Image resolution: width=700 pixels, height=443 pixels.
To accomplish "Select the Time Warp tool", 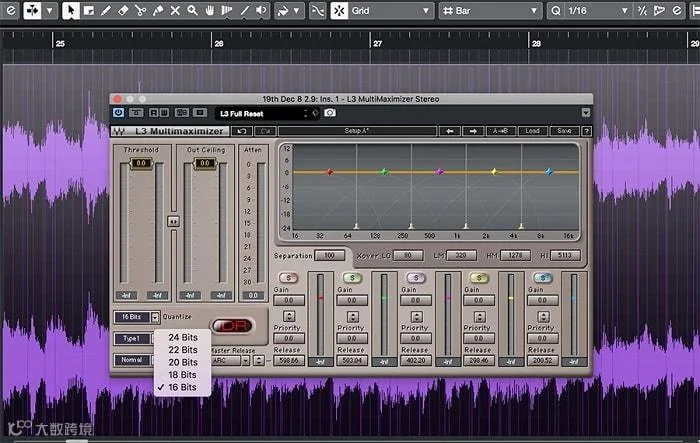I will 227,10.
